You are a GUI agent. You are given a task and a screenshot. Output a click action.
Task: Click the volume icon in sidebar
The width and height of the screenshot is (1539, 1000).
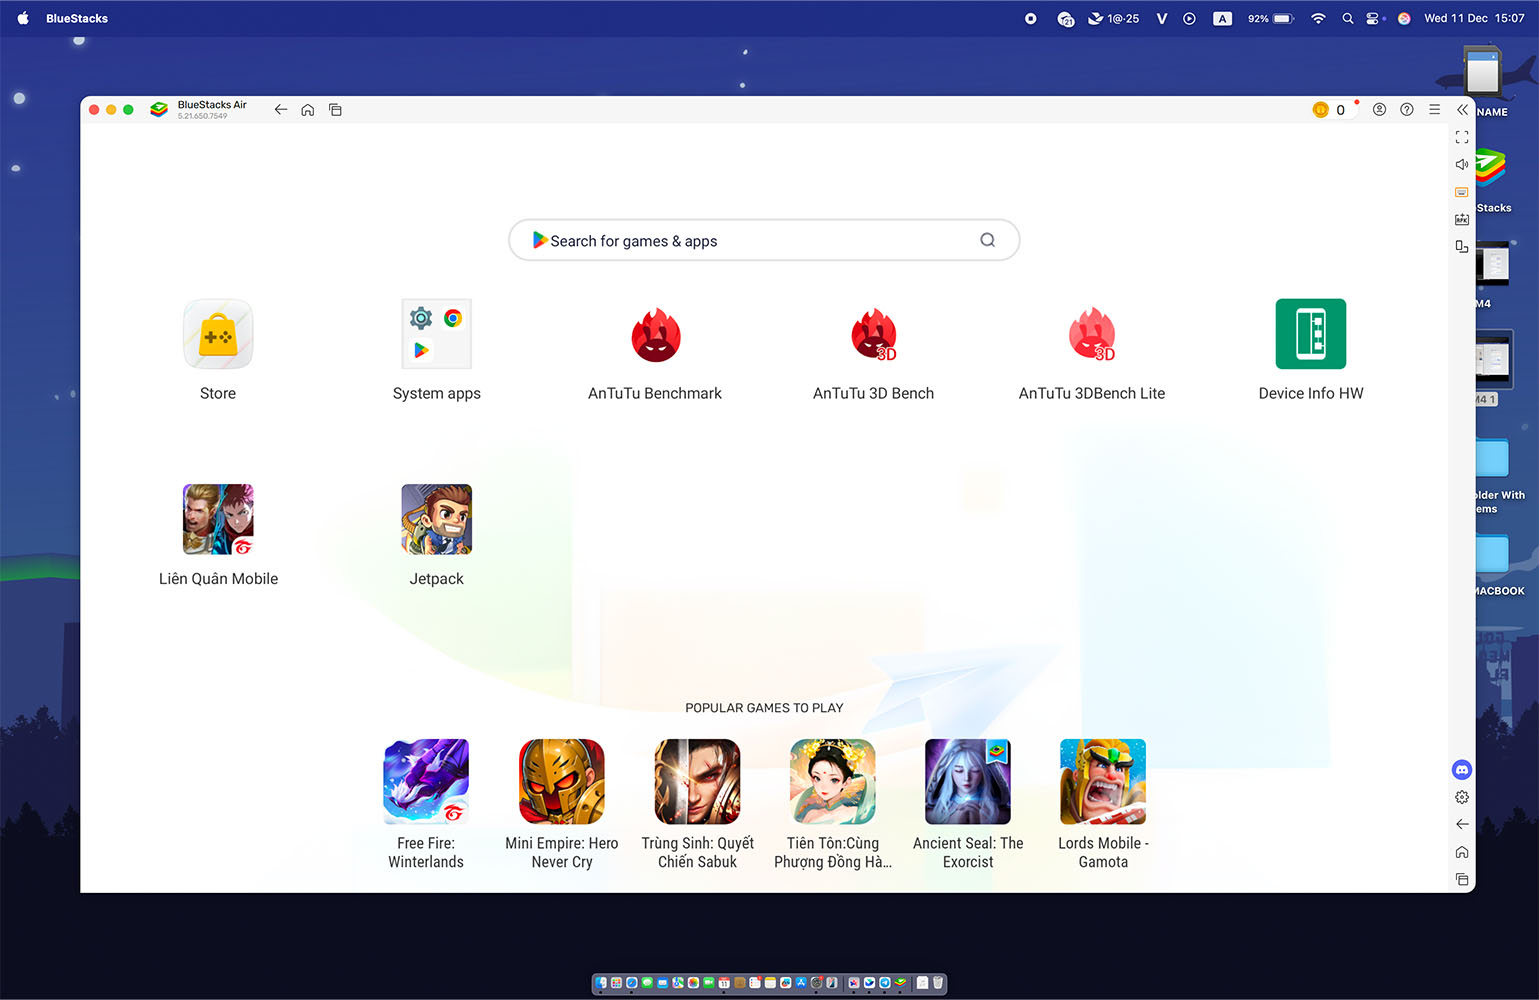(x=1462, y=164)
